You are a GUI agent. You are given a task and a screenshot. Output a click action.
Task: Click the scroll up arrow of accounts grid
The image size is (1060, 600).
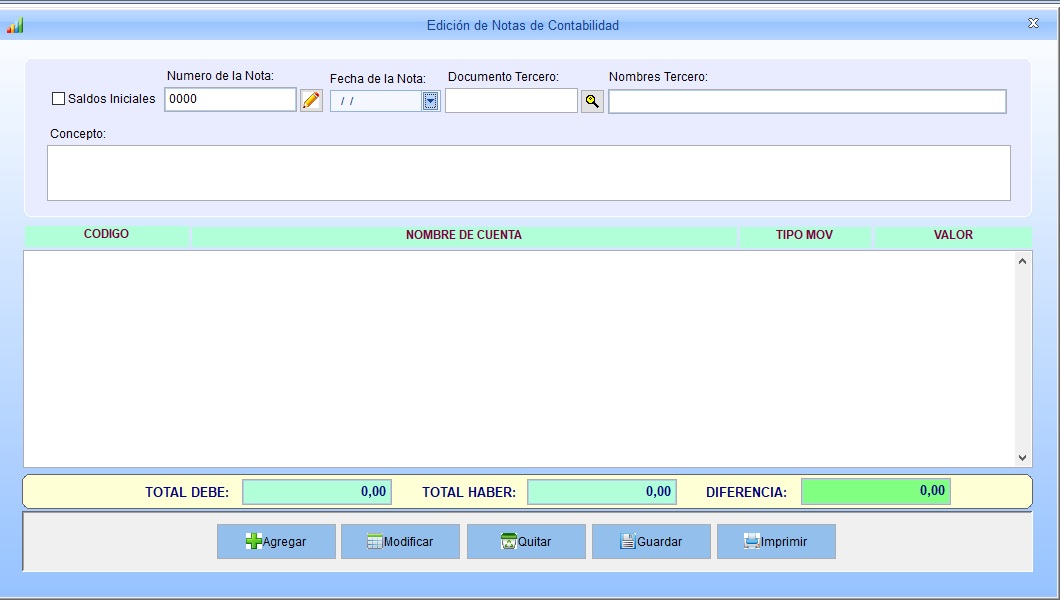[x=1022, y=261]
